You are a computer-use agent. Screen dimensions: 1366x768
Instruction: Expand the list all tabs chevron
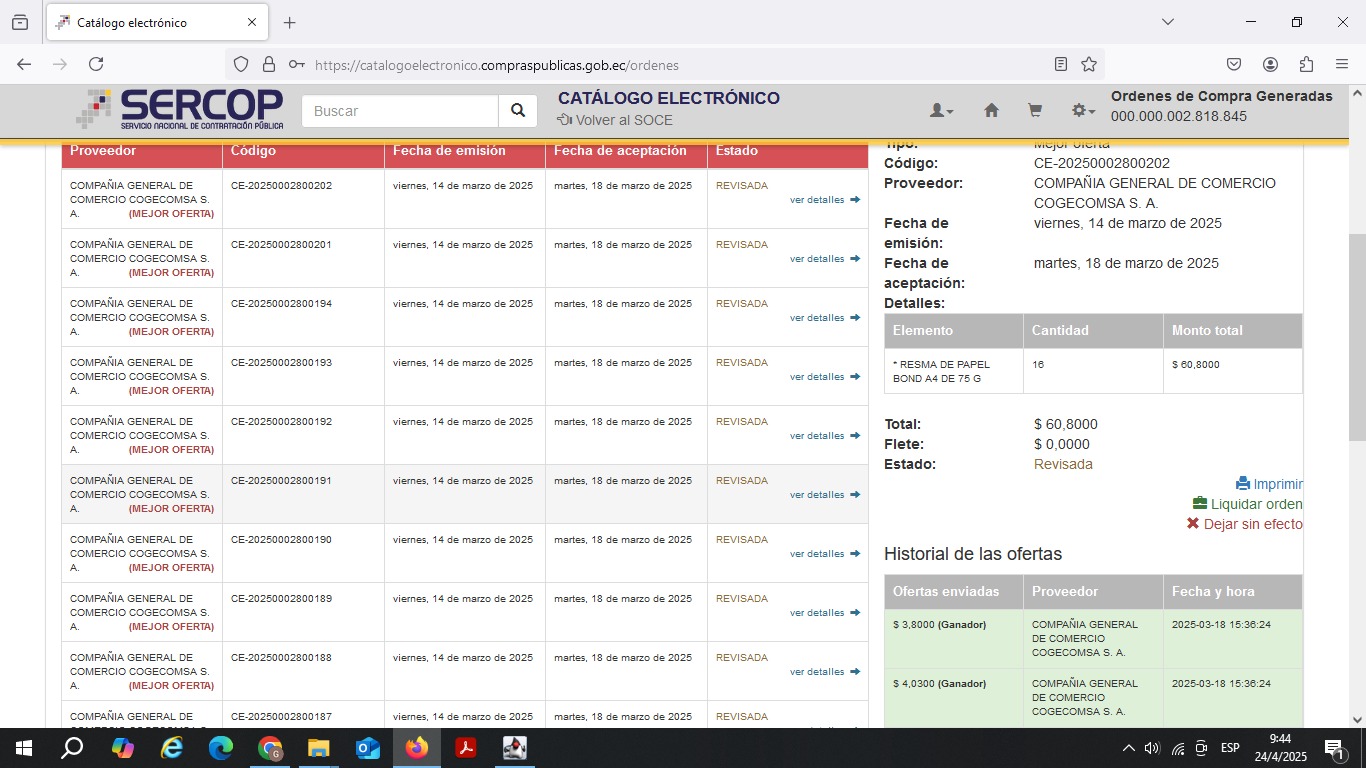[x=1167, y=22]
